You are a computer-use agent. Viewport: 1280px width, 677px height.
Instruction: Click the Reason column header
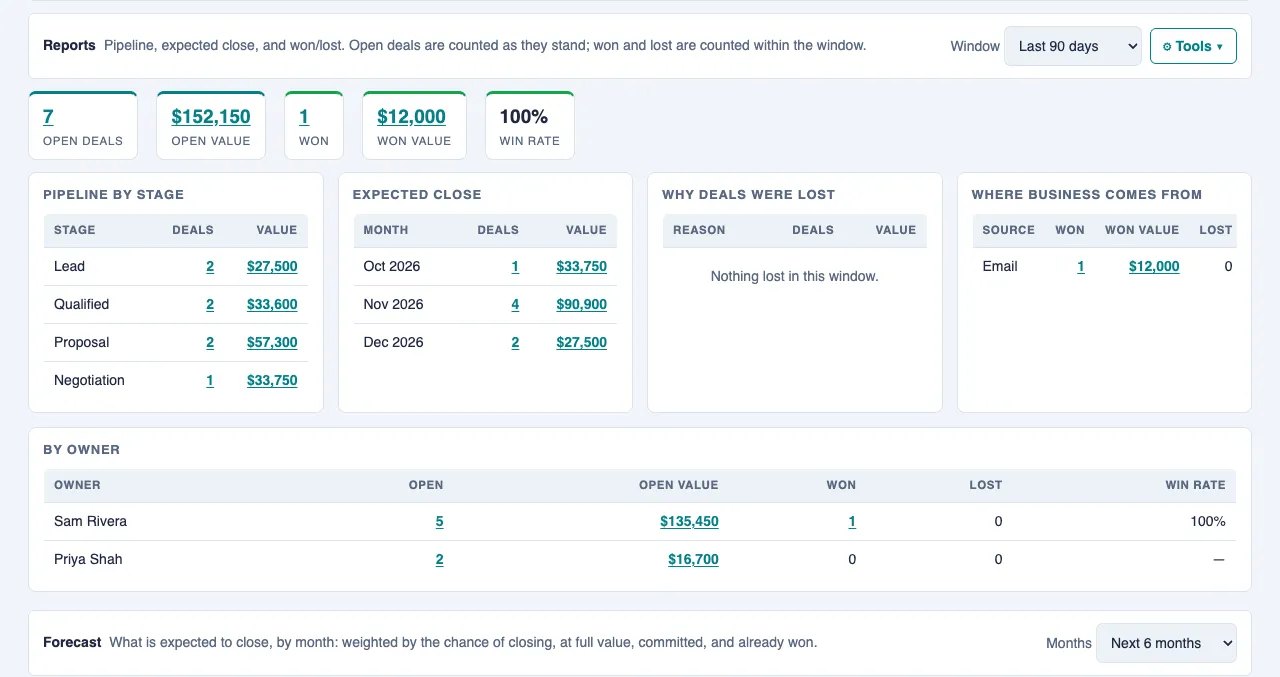click(x=699, y=229)
